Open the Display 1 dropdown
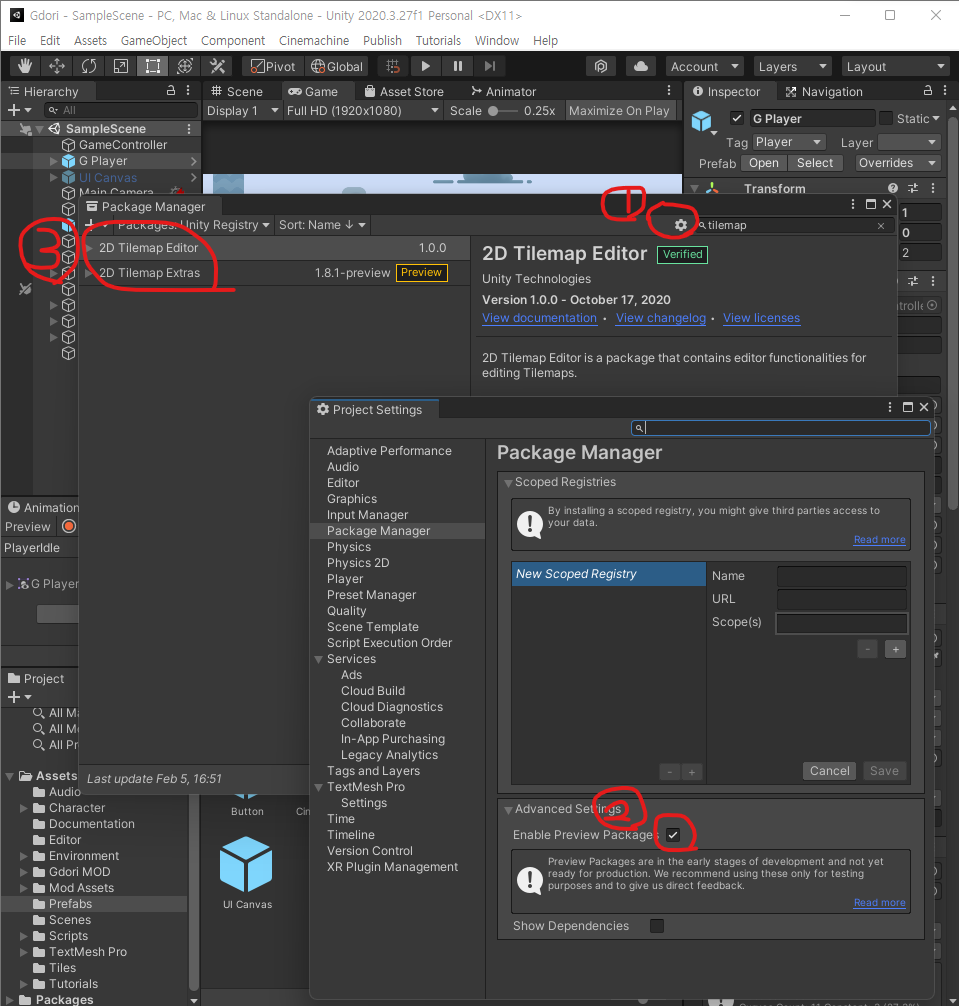 242,110
